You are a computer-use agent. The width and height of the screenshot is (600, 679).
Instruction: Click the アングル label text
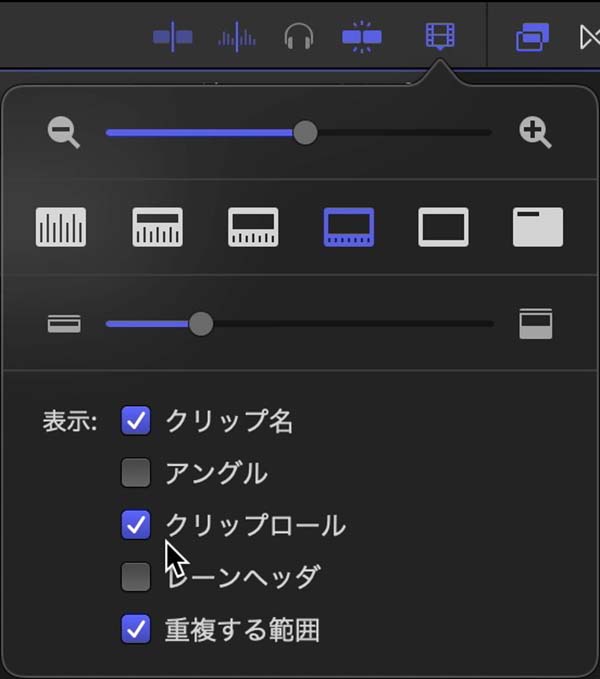coord(216,473)
